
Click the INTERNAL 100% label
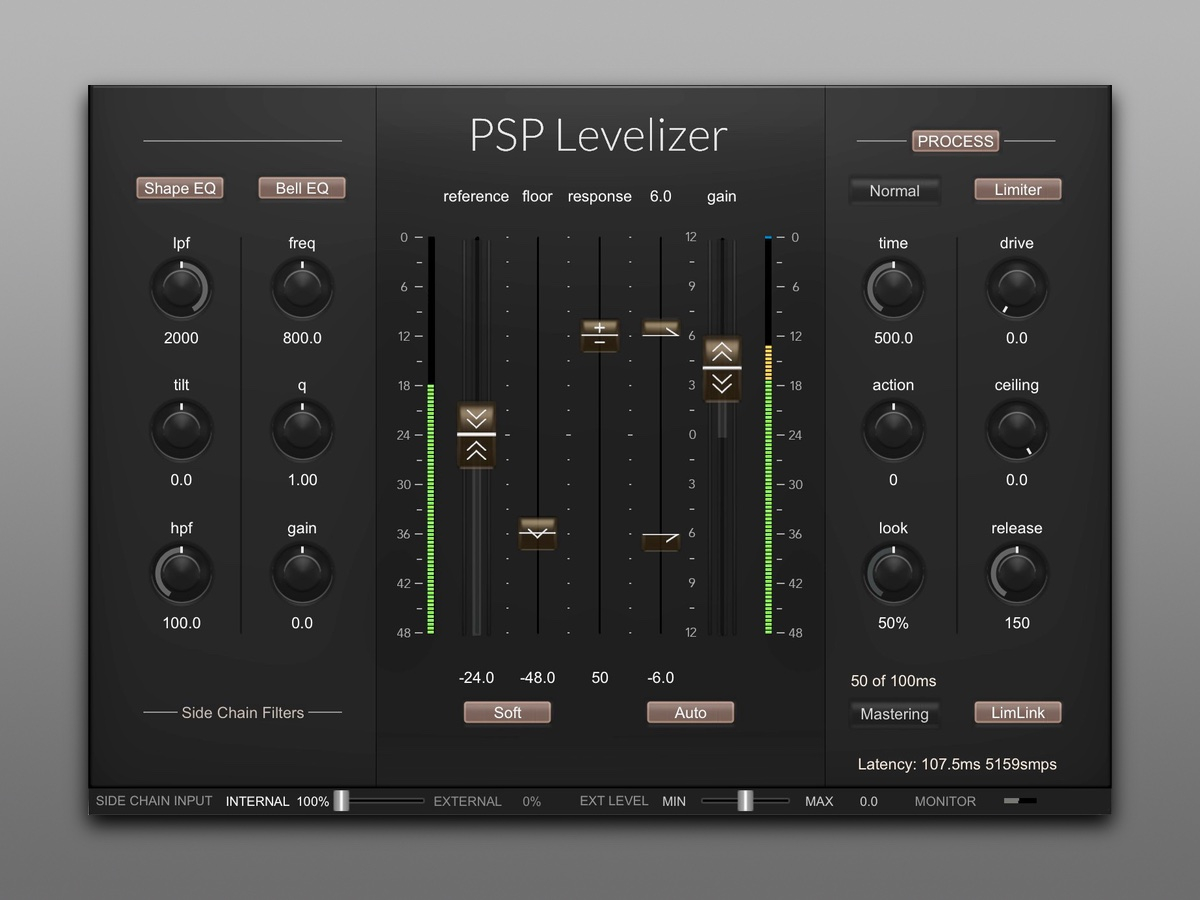pos(277,802)
